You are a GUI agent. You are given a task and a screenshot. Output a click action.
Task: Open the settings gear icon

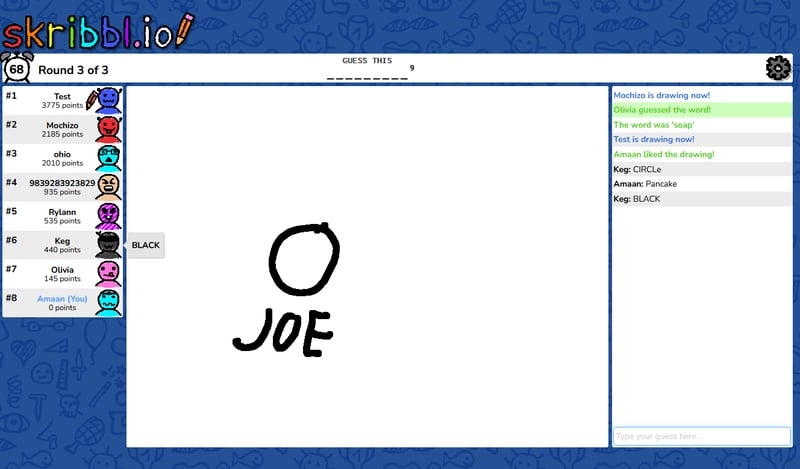(778, 68)
